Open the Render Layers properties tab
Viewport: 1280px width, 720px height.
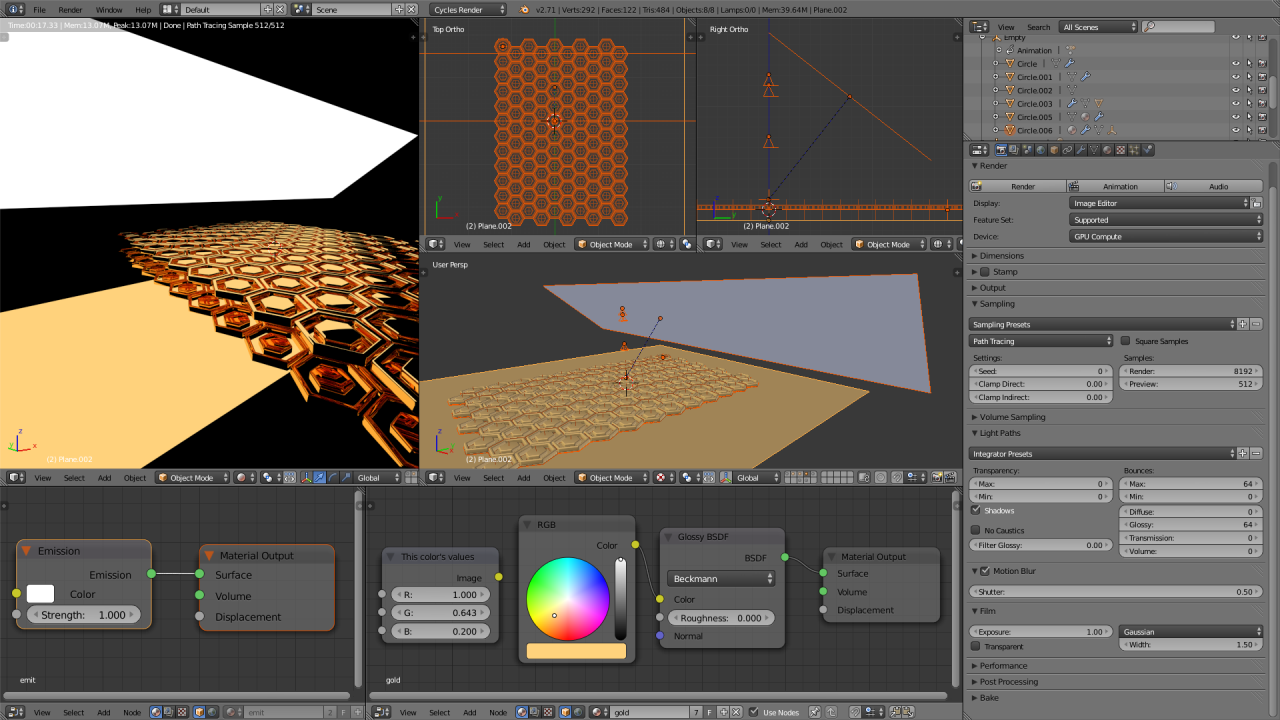(x=1014, y=150)
